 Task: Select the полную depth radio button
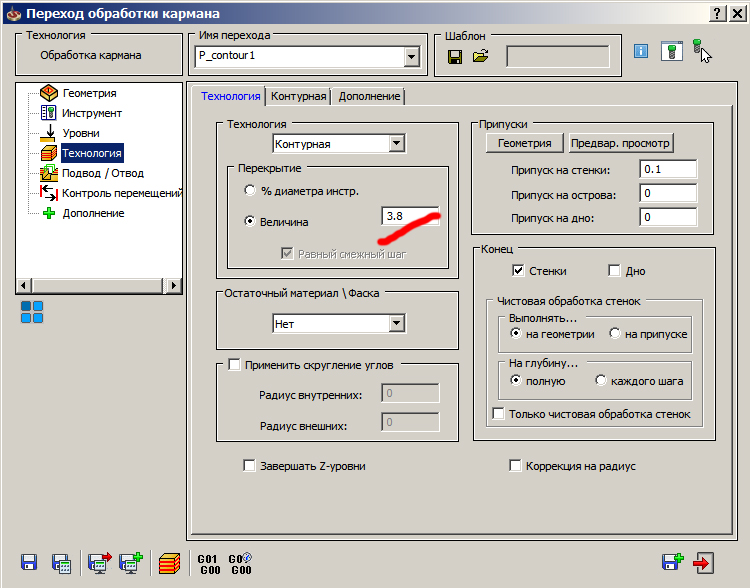(x=515, y=380)
